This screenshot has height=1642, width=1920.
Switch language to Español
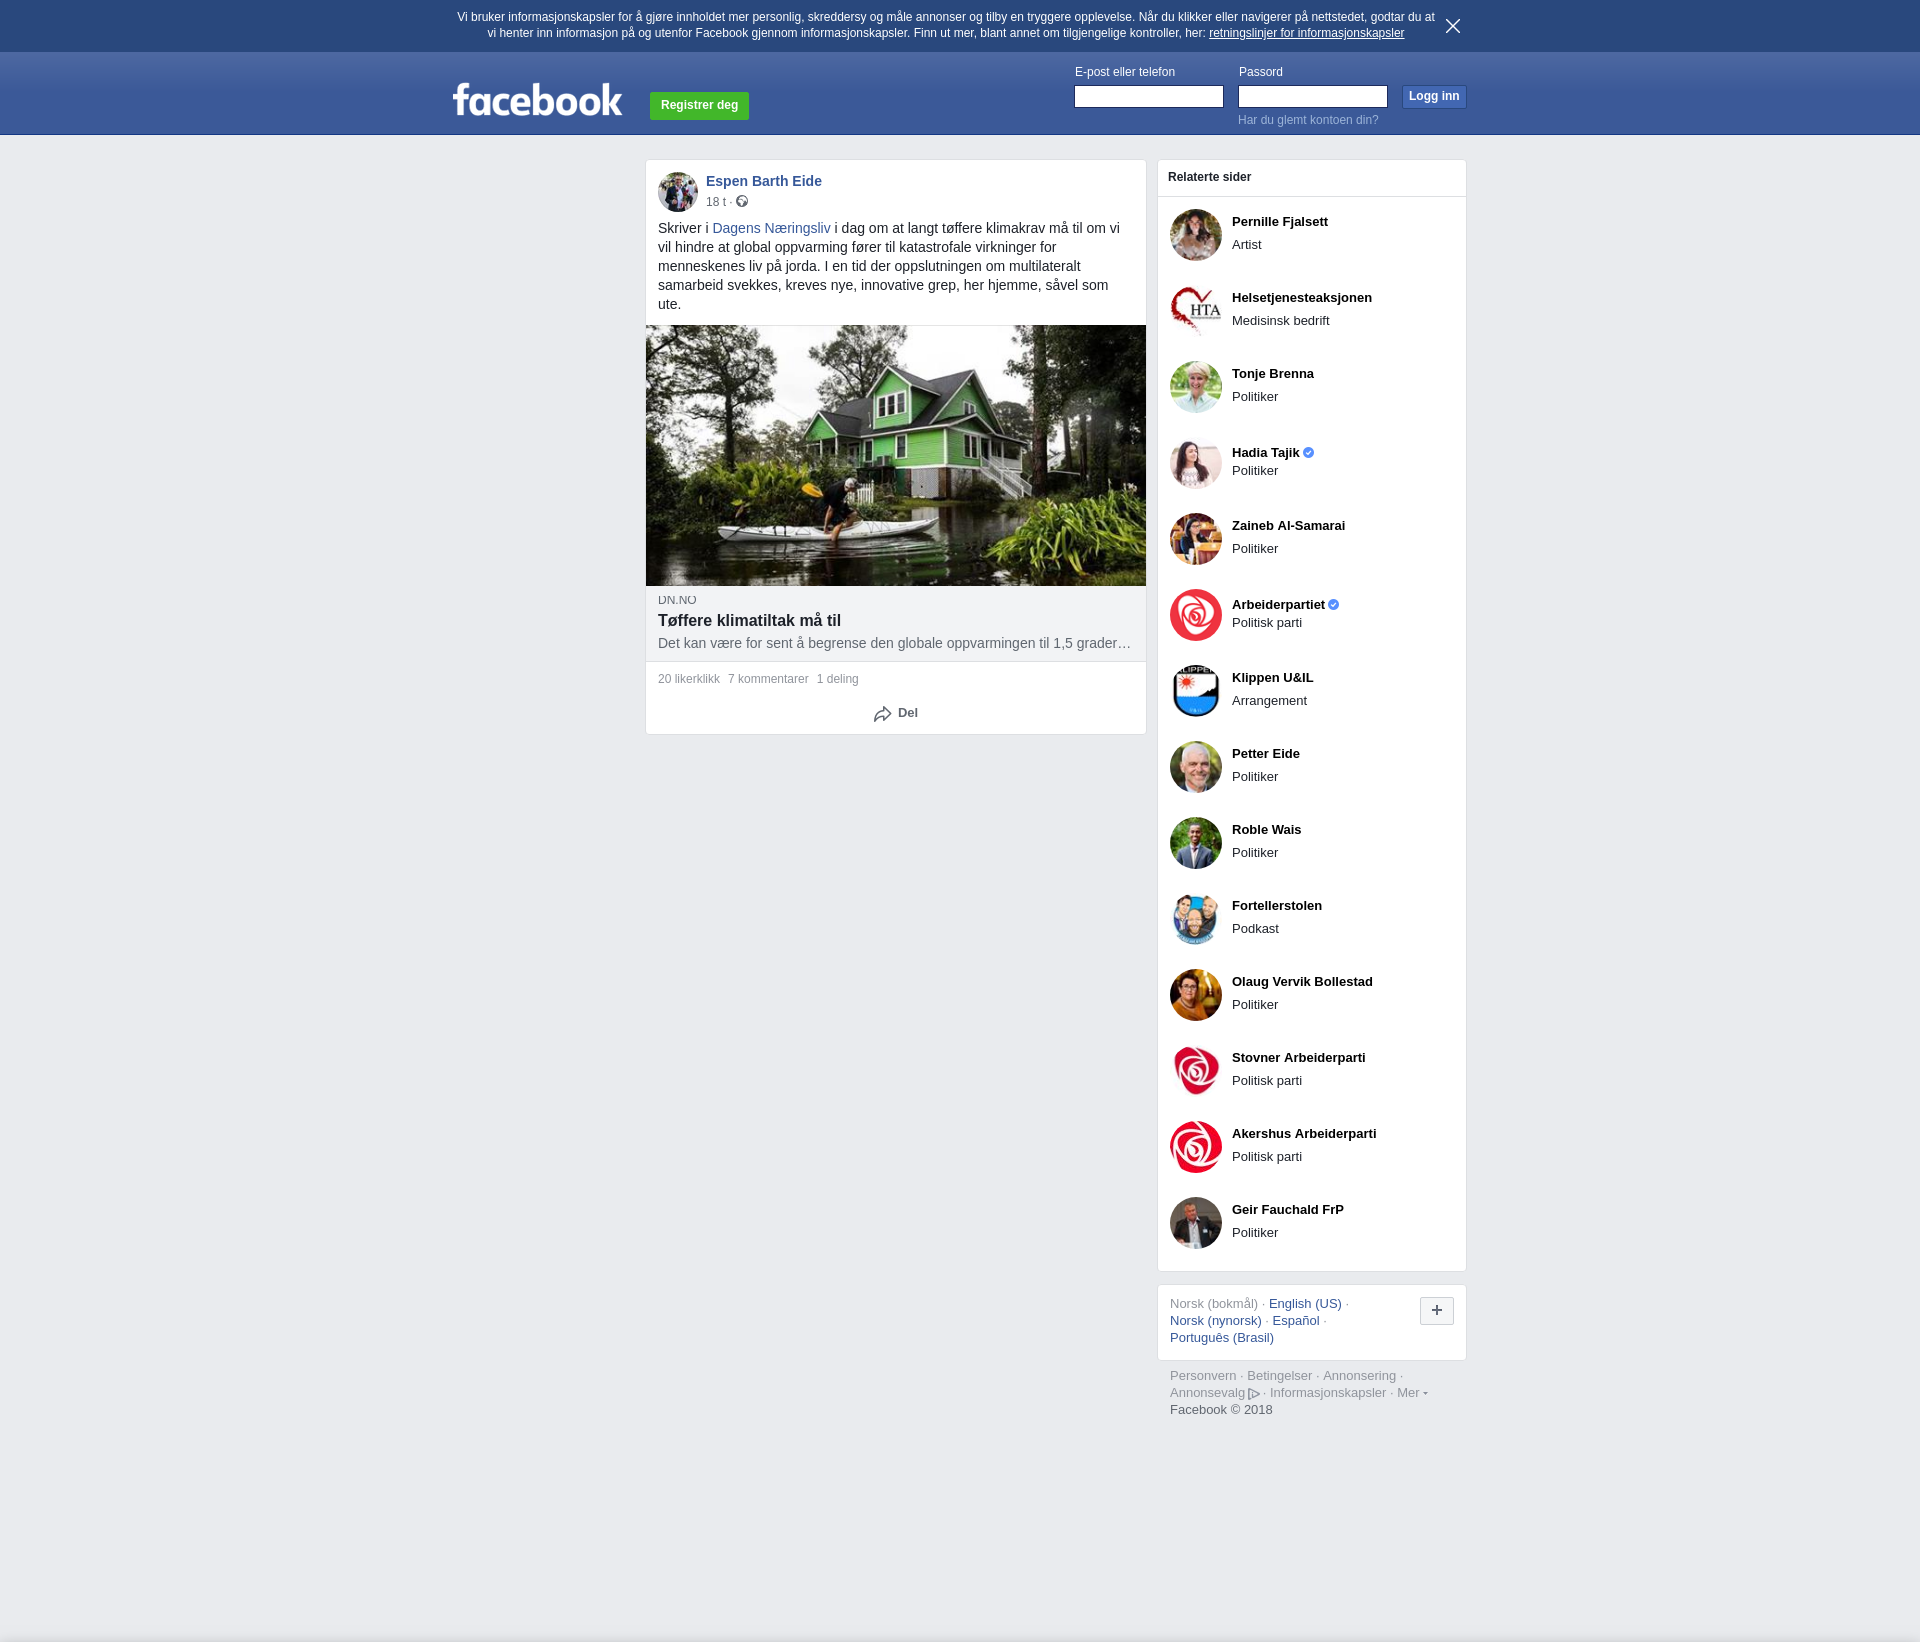coord(1296,1321)
